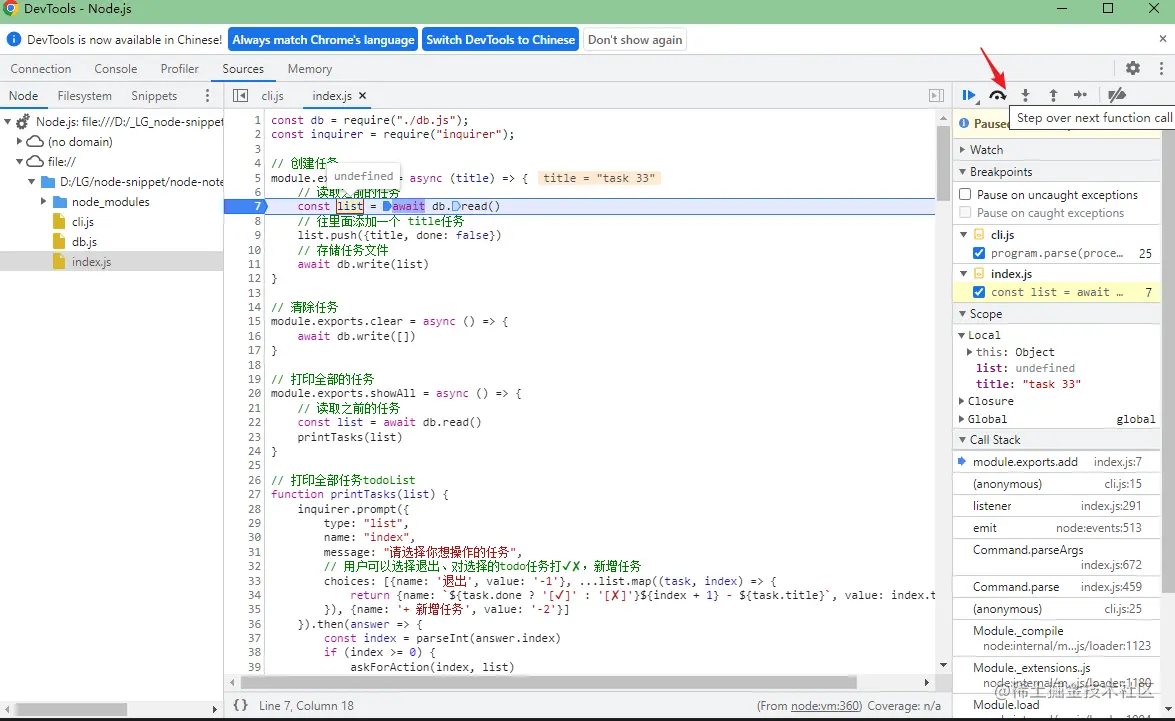Image resolution: width=1175 pixels, height=721 pixels.
Task: Step into next function call
Action: coord(1025,95)
